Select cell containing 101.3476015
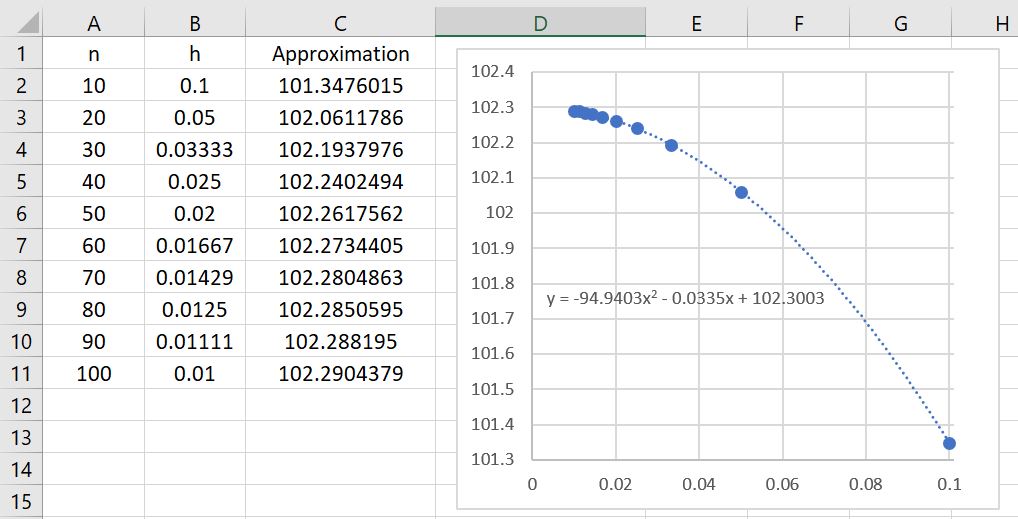1018x519 pixels. 340,86
